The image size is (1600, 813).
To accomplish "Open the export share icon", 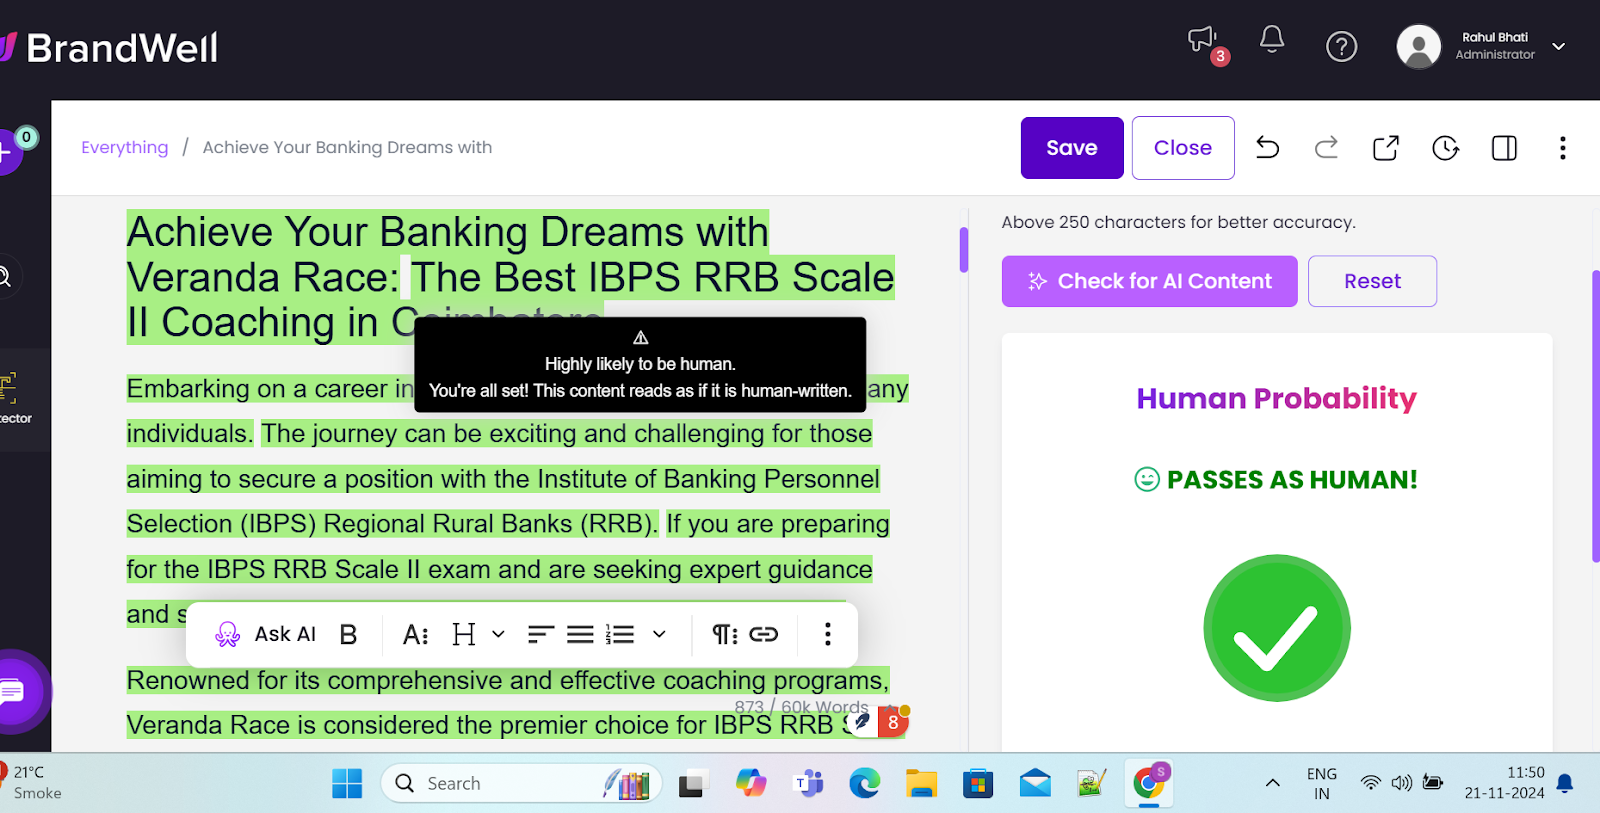I will click(1385, 148).
